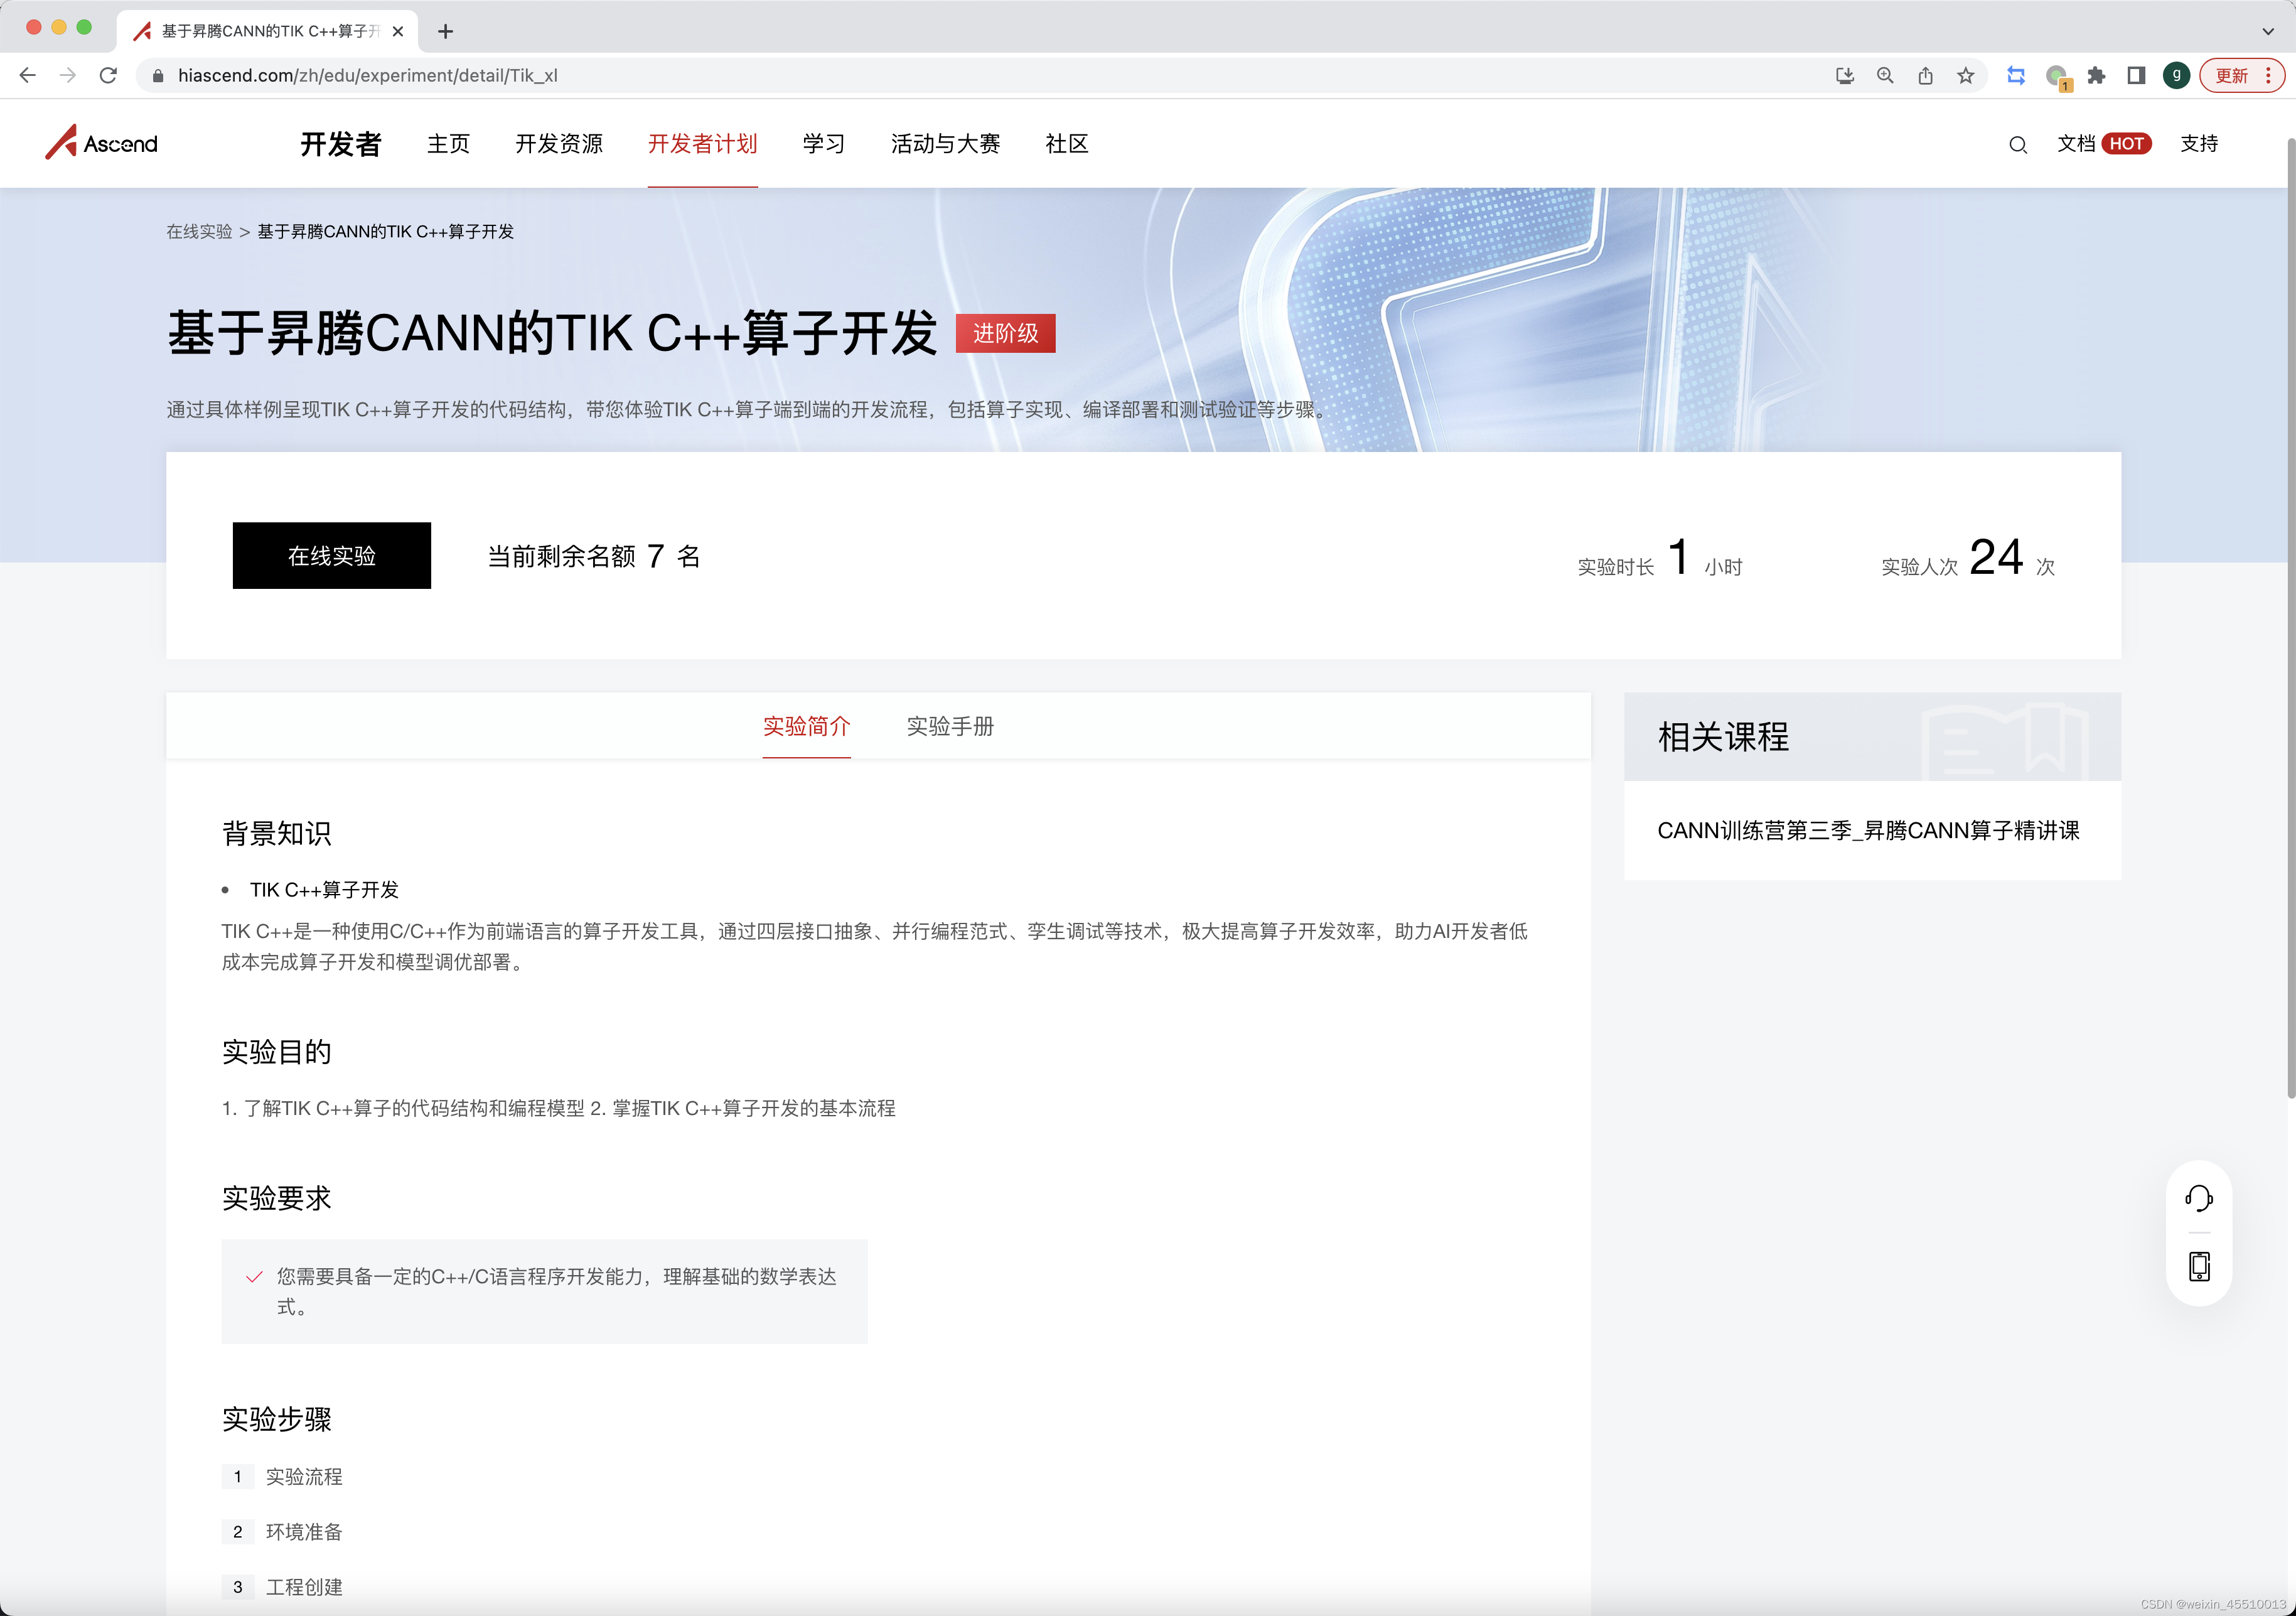2296x1616 pixels.
Task: Open a new tab with plus button
Action: 446,31
